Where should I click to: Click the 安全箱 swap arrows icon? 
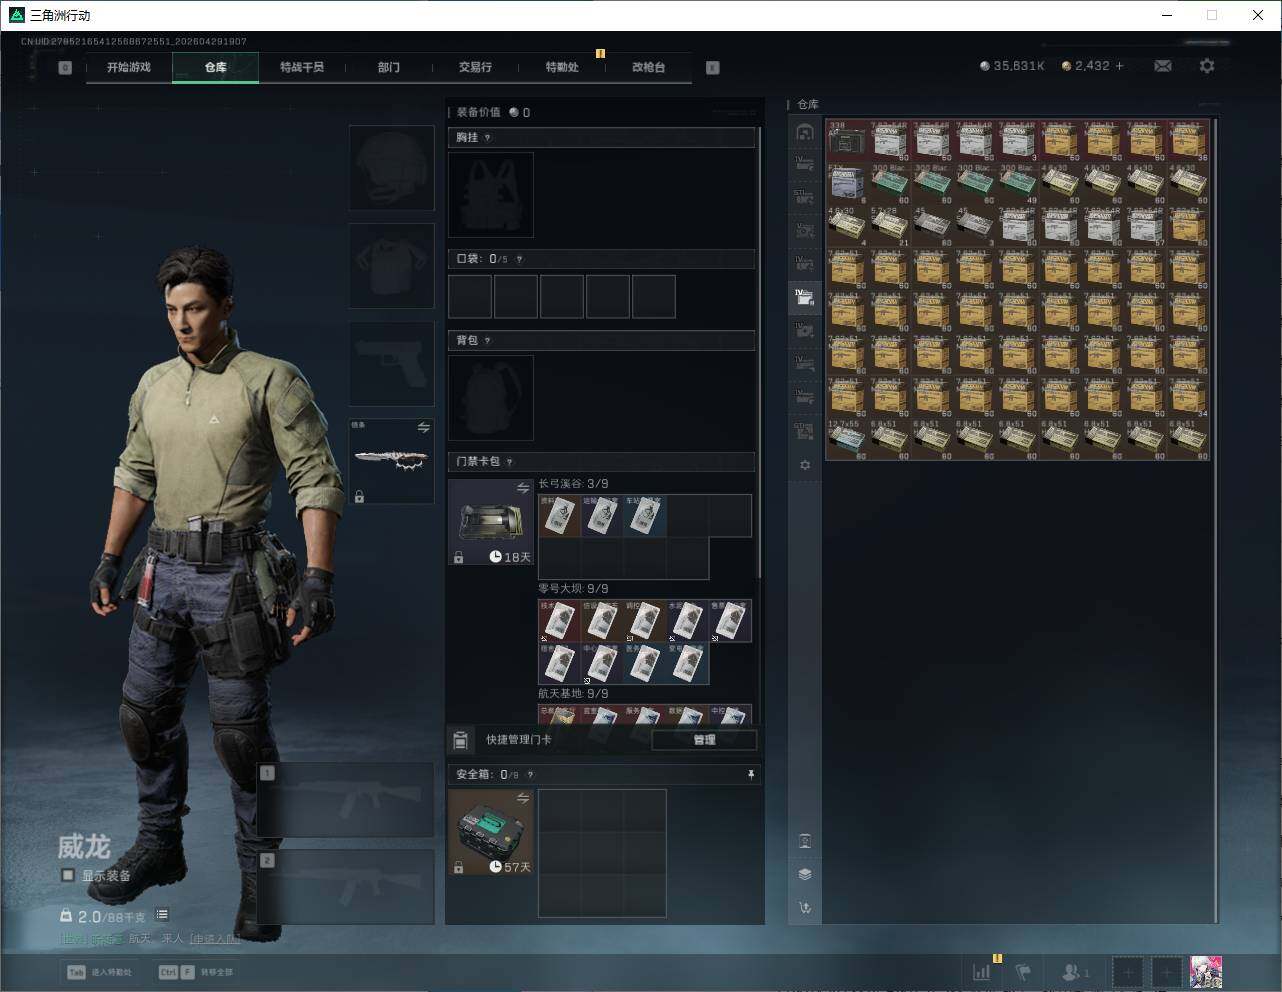(x=522, y=798)
